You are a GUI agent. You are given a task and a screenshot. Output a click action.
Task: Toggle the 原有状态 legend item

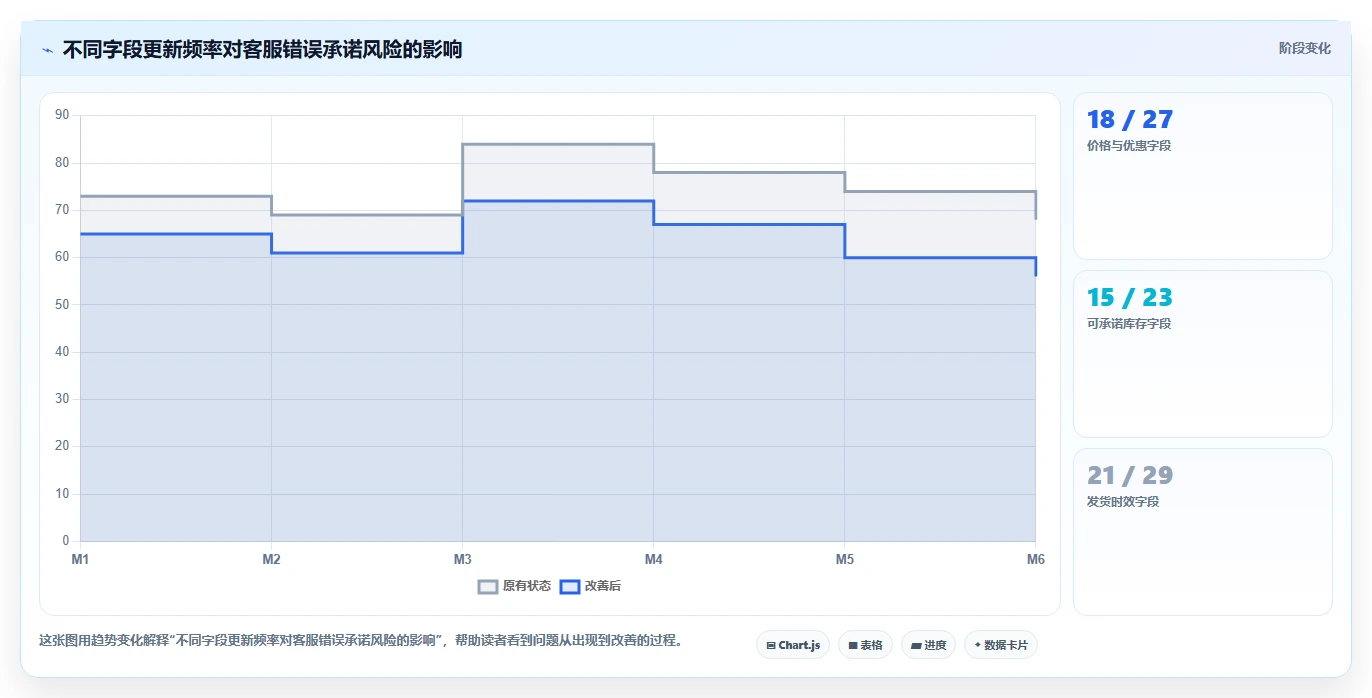(x=515, y=586)
